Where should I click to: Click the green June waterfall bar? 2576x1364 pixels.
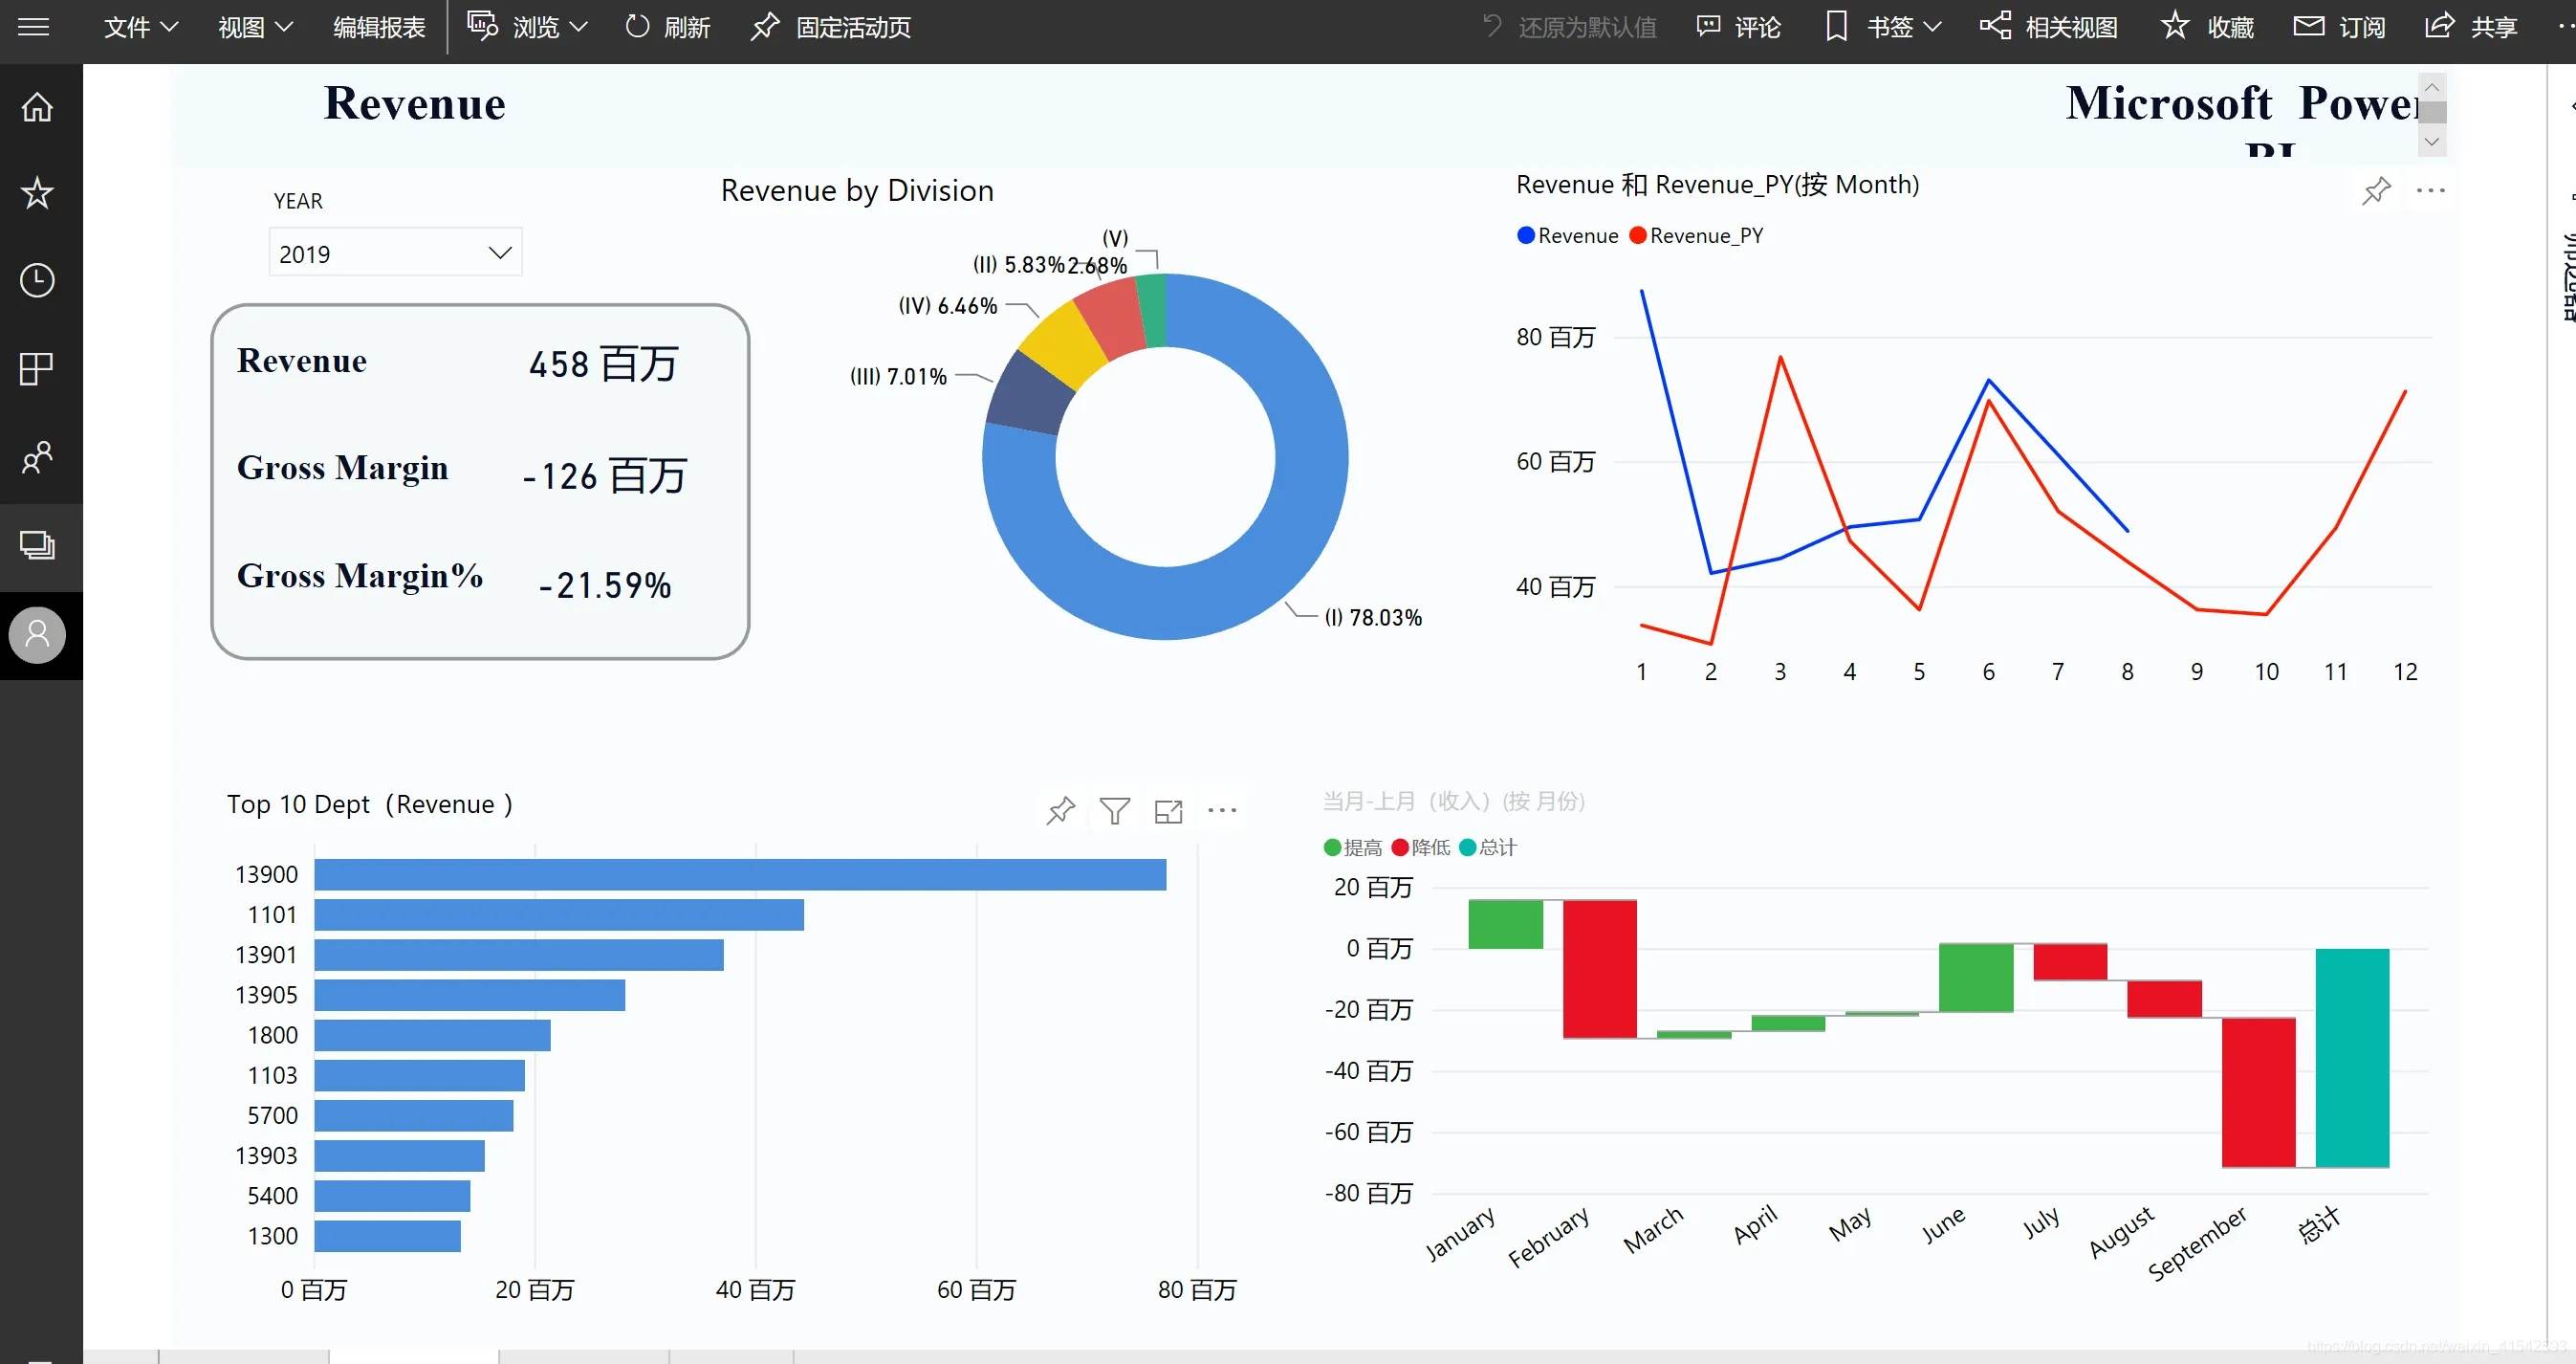1975,977
